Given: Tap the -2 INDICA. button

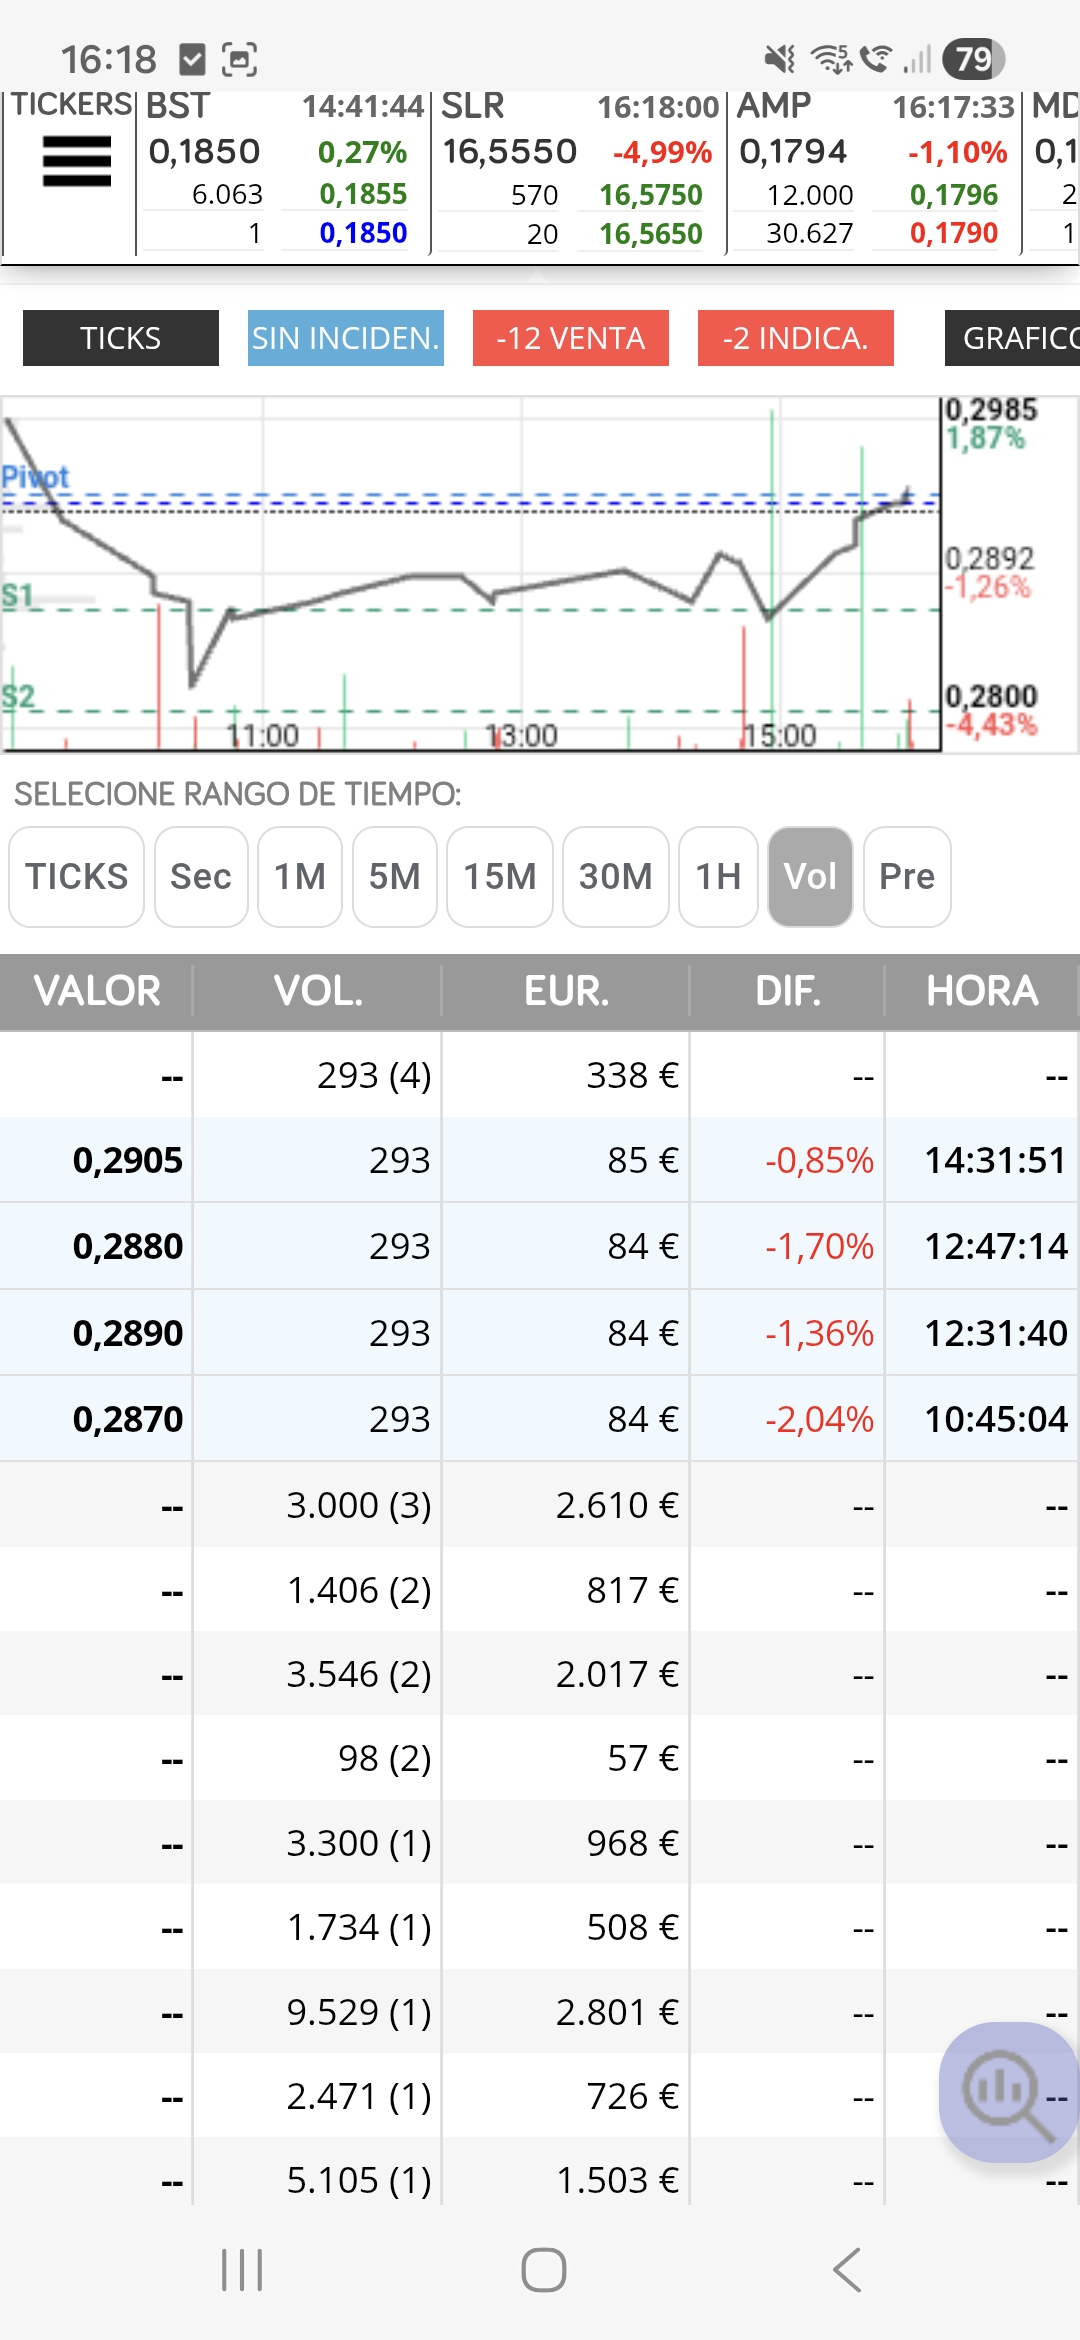Looking at the screenshot, I should pos(796,338).
